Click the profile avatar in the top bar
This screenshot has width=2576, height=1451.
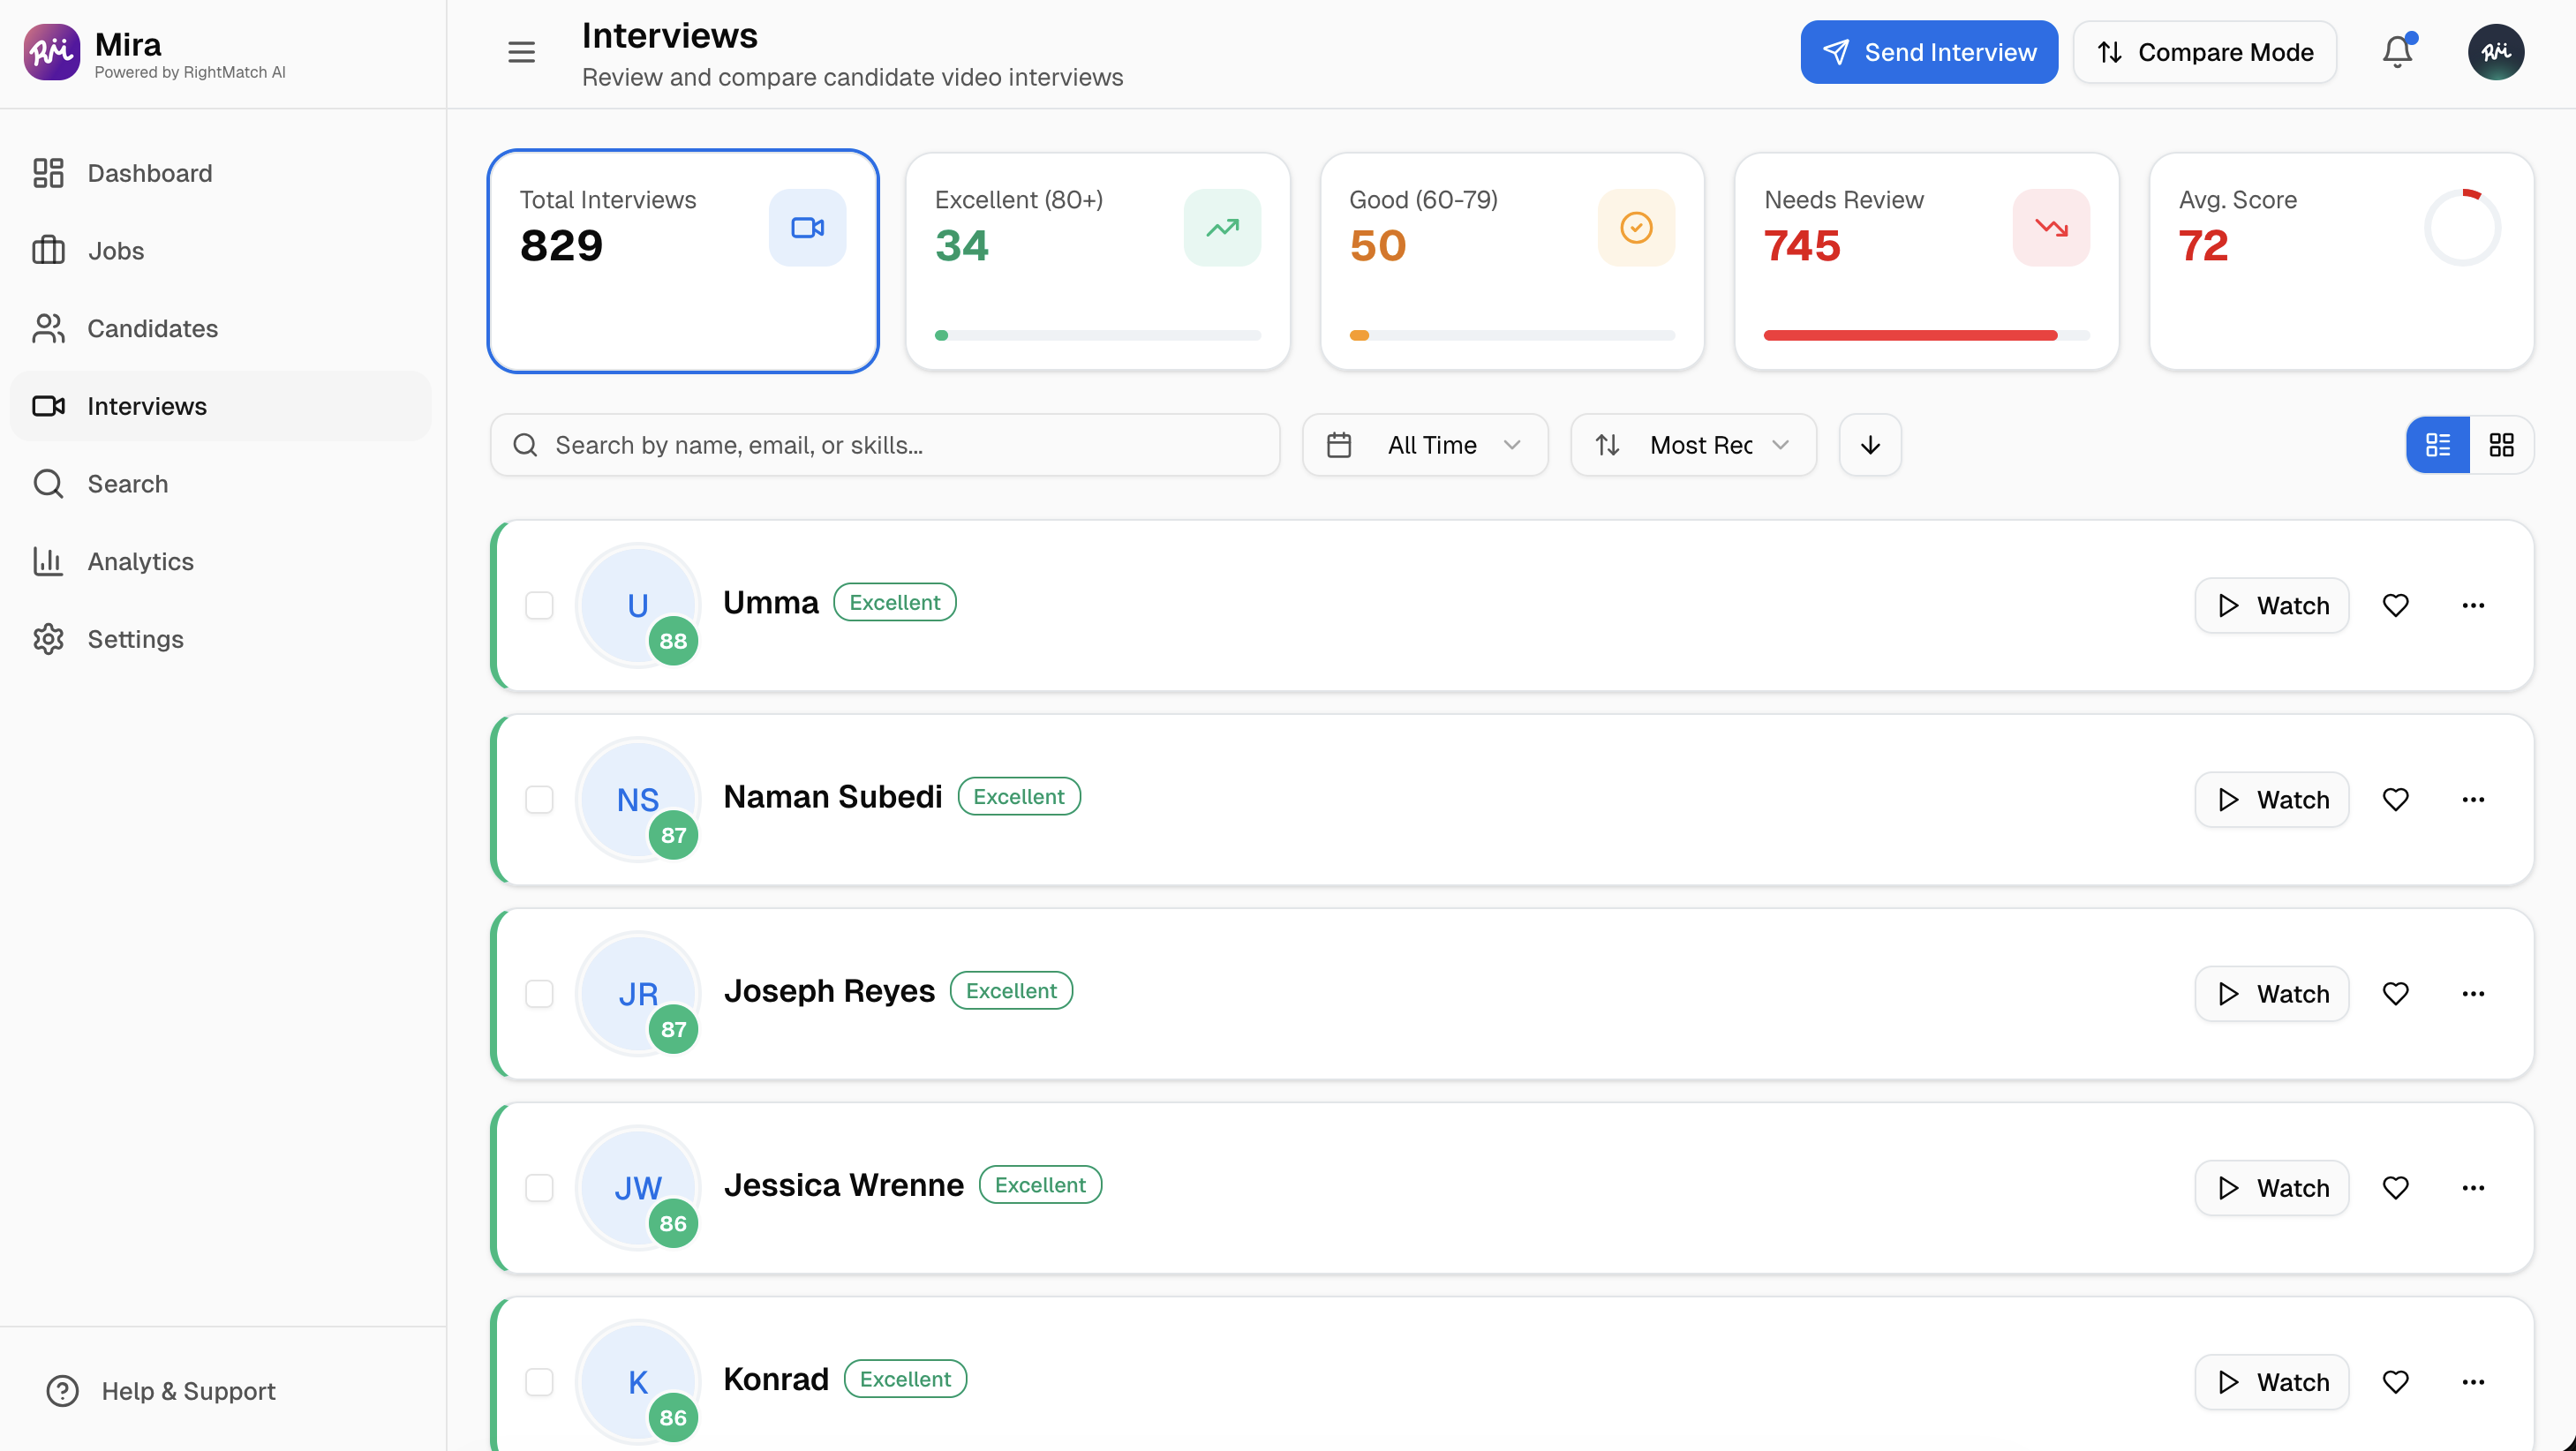click(x=2496, y=51)
